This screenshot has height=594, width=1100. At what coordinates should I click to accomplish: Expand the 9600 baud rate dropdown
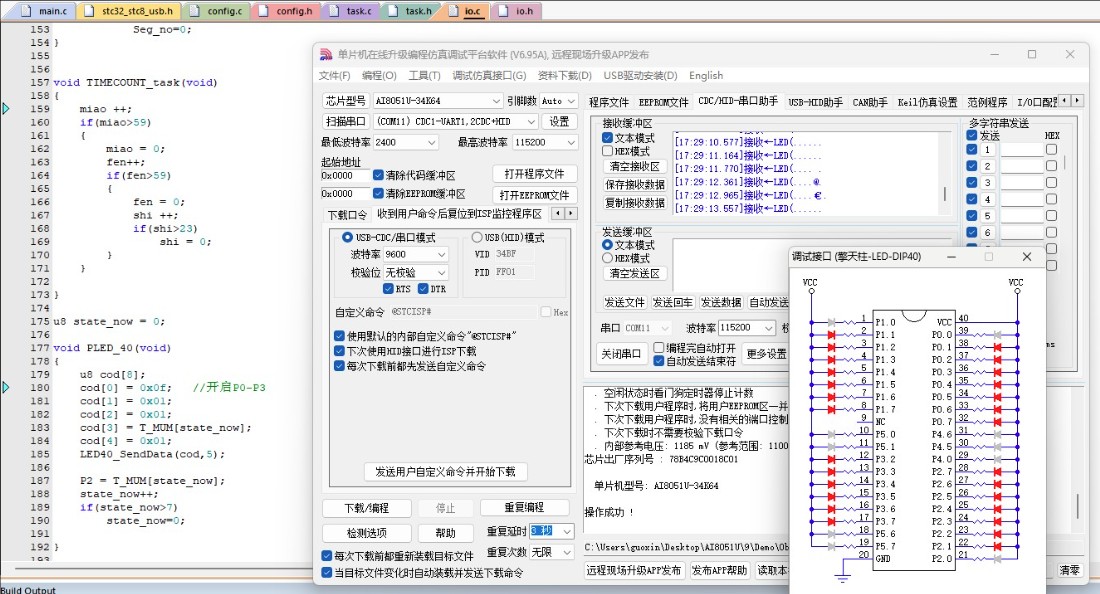pos(416,254)
